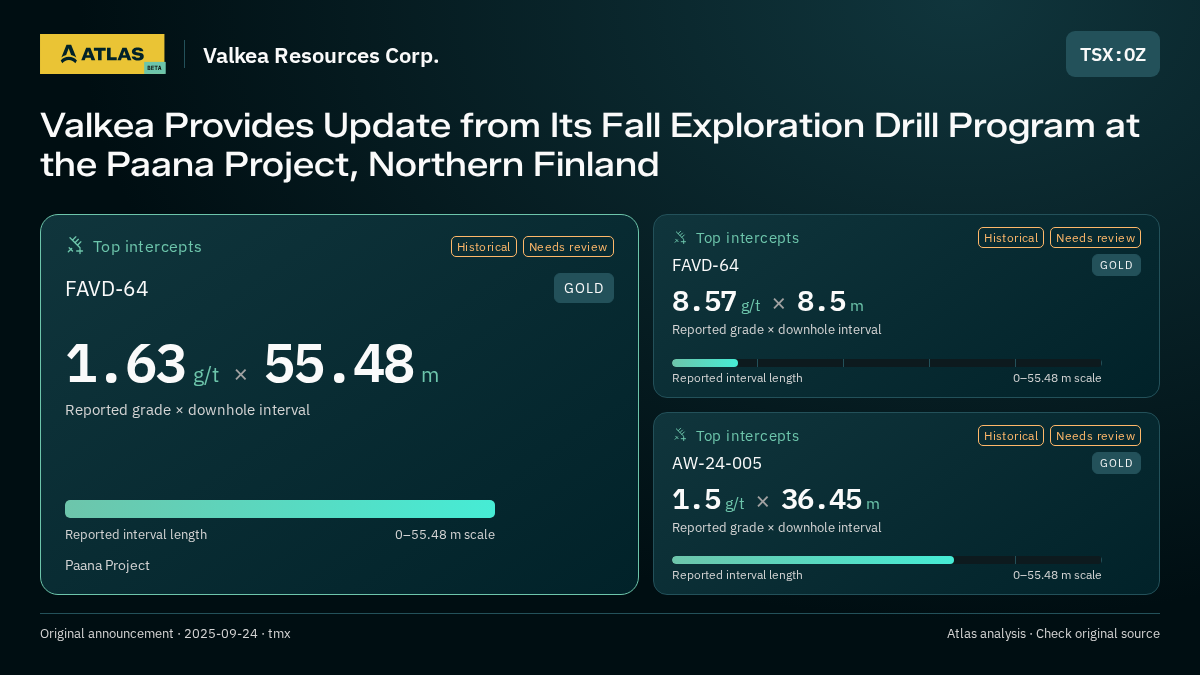Click the 36.45 m interval value
The height and width of the screenshot is (675, 1200).
[x=830, y=499]
